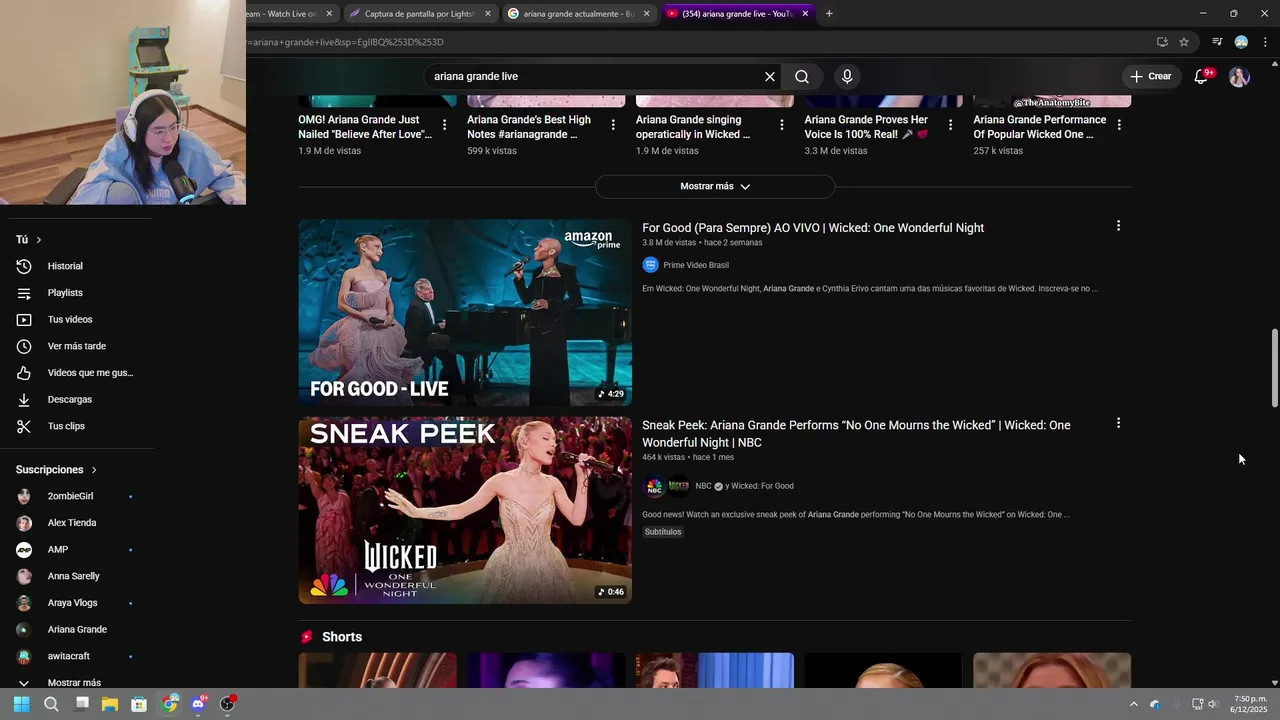Open Windows taskbar search

click(x=51, y=704)
